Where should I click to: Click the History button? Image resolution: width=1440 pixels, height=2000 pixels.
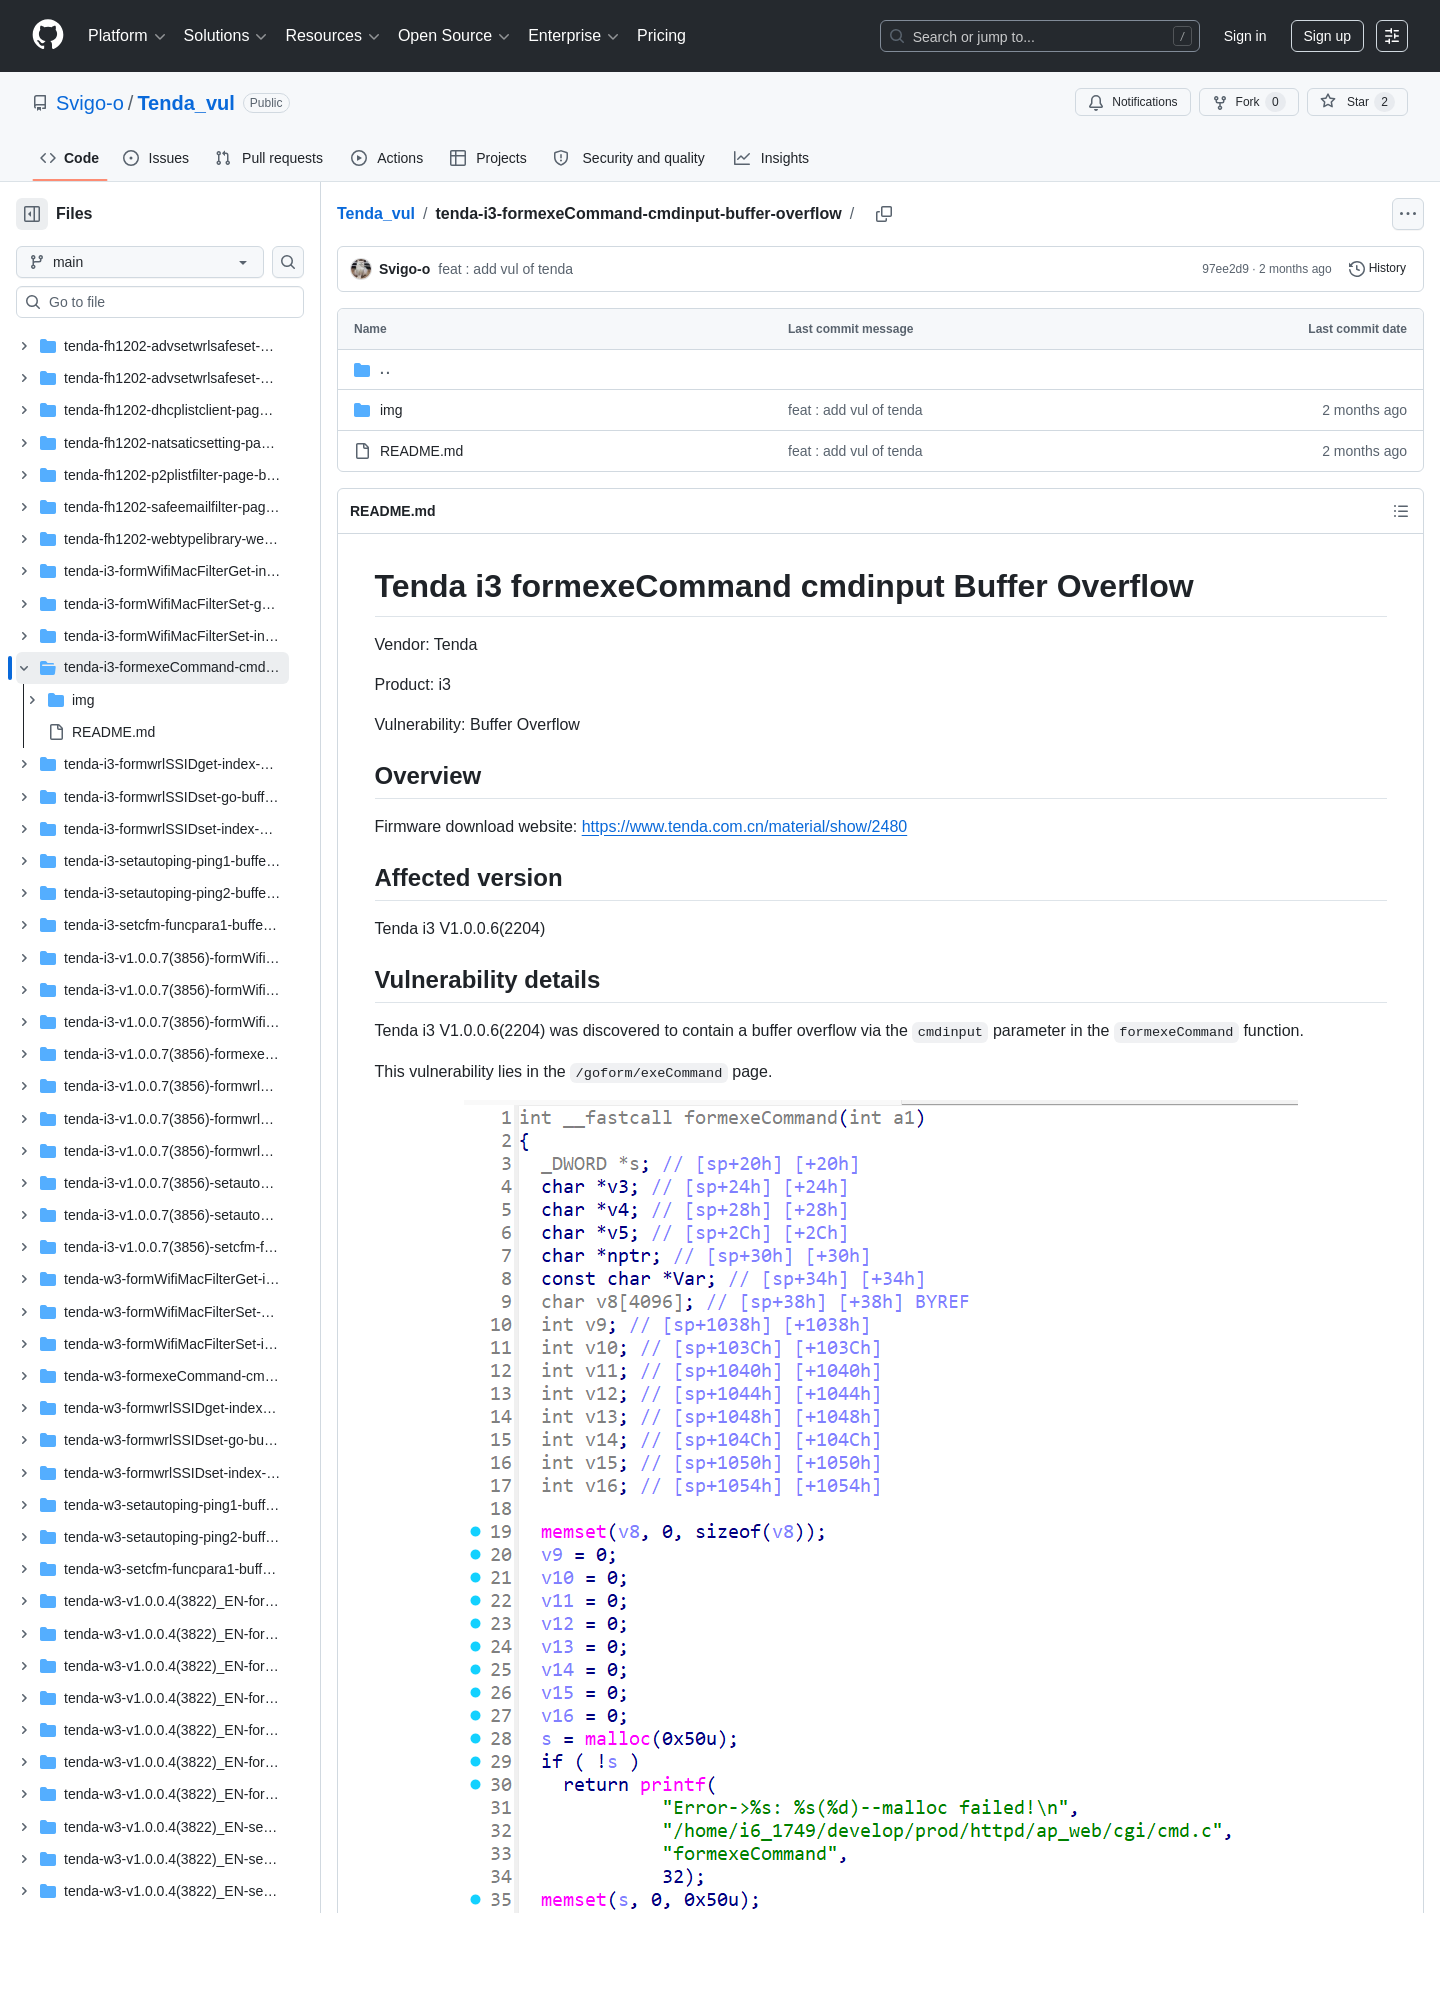[x=1377, y=269]
